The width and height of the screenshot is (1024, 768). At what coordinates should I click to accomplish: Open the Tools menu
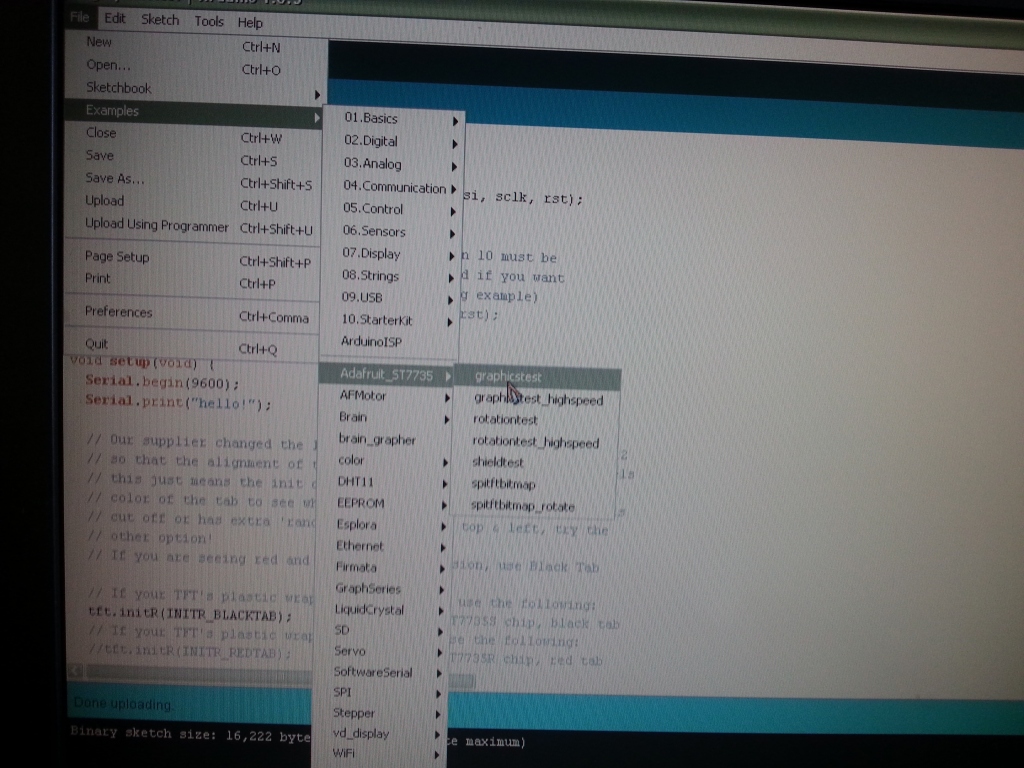pyautogui.click(x=209, y=22)
